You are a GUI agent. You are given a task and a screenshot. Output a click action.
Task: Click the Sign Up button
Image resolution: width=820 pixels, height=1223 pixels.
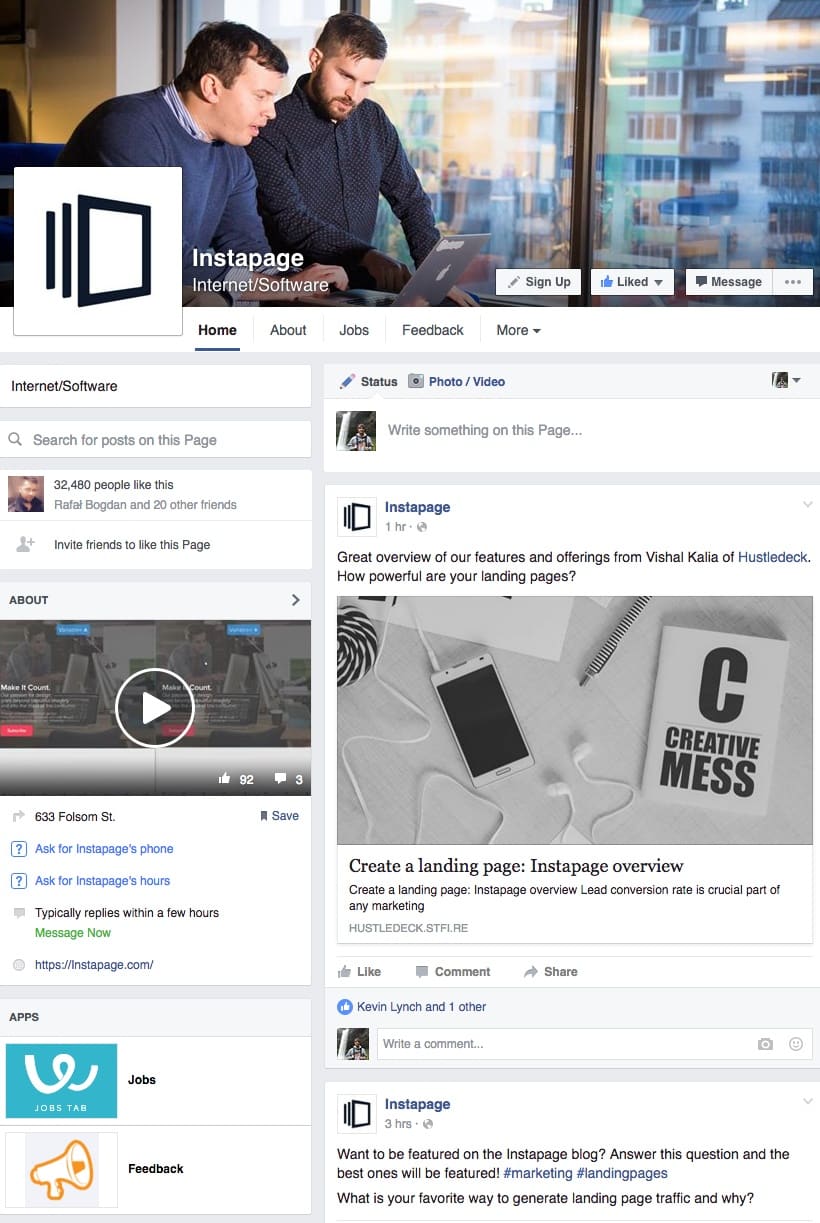point(538,282)
